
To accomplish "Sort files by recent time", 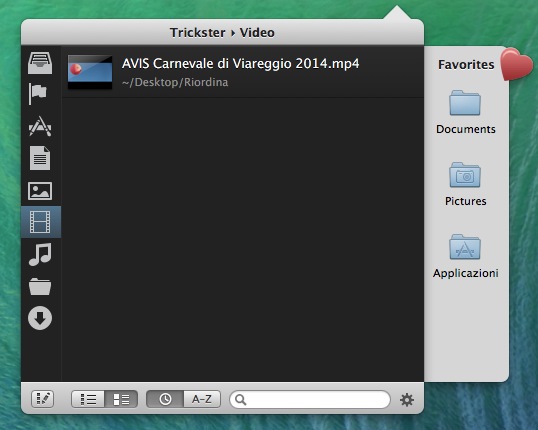I will 165,399.
